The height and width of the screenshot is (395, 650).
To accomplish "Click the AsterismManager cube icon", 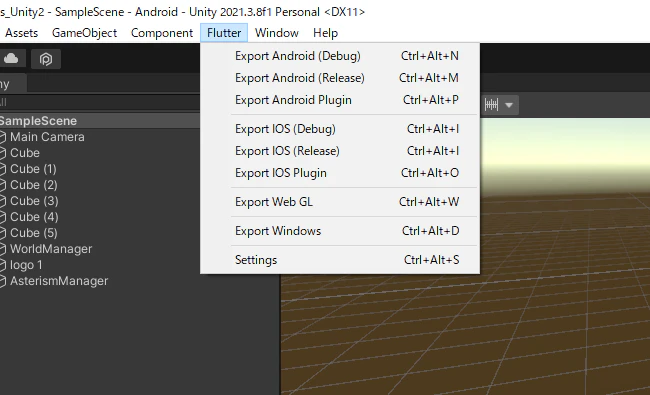I will tap(2, 281).
